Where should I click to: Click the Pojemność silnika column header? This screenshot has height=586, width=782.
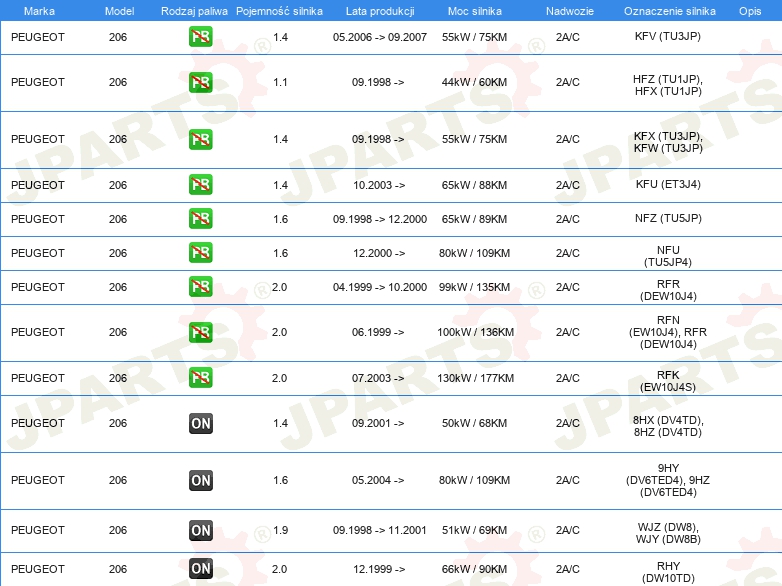279,11
